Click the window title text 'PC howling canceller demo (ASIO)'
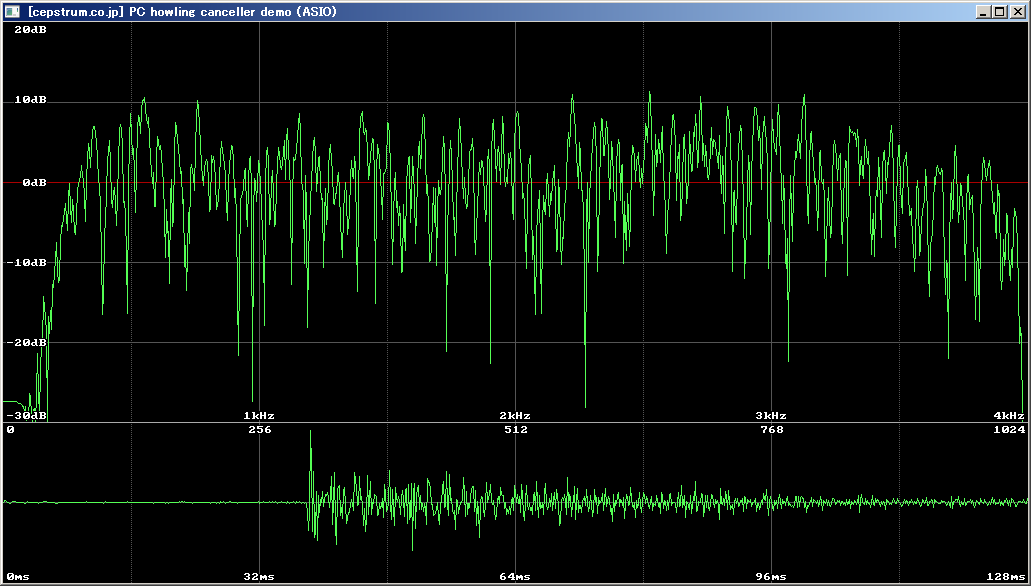1031x586 pixels. pos(233,11)
